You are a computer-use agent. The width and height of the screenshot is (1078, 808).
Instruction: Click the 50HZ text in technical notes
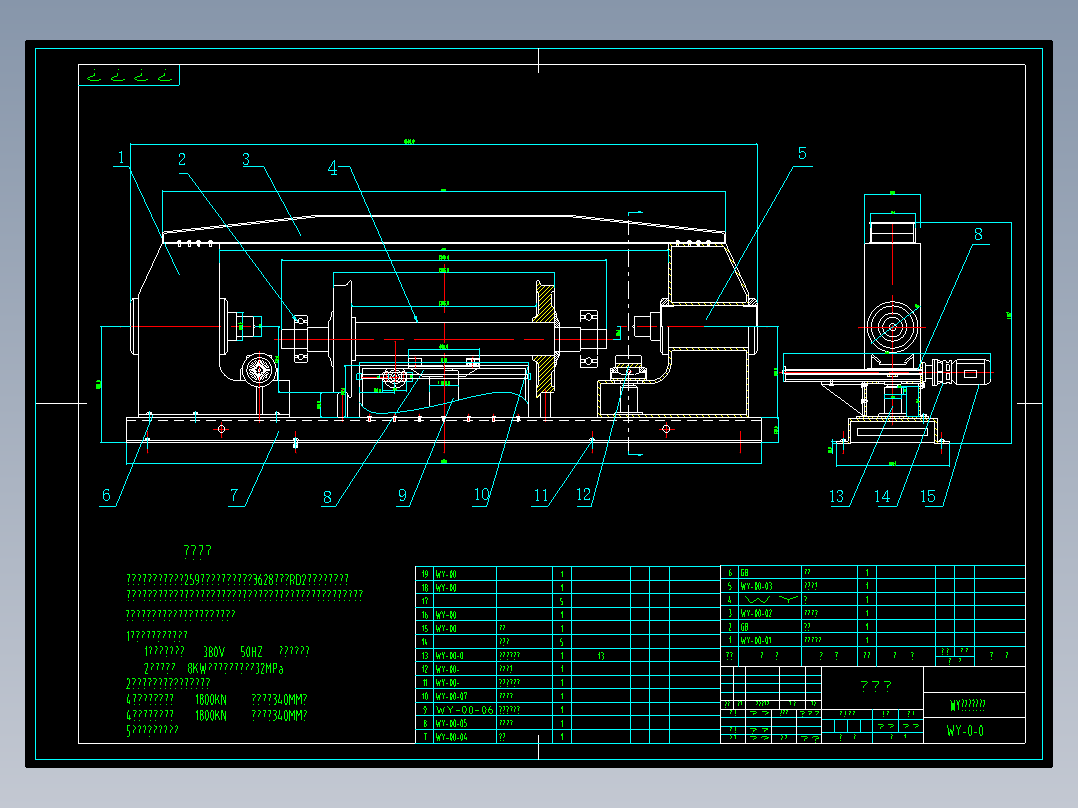coord(252,652)
